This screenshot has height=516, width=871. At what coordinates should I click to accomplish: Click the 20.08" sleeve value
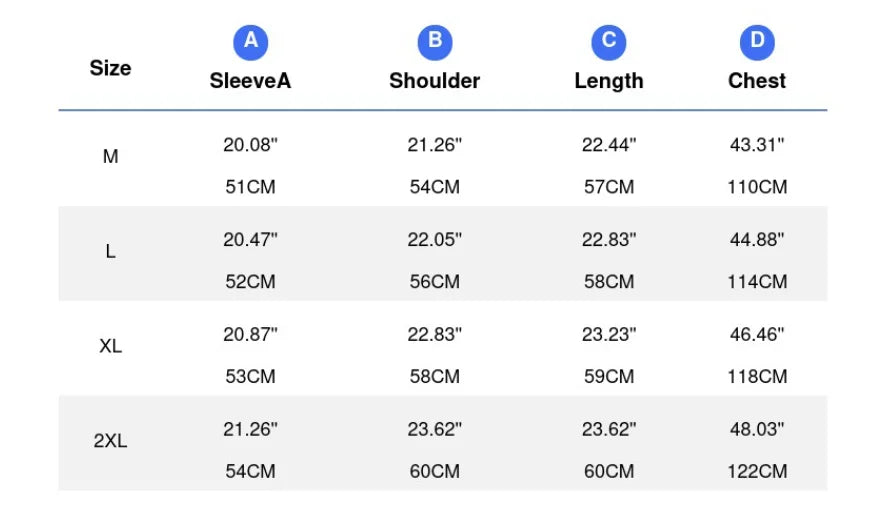tap(251, 144)
